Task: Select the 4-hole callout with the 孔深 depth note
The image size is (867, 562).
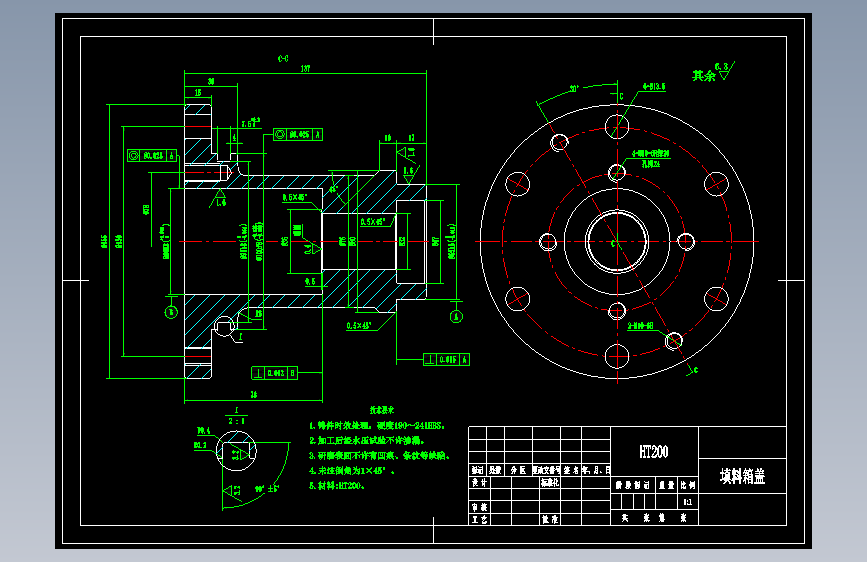Action: coord(651,158)
